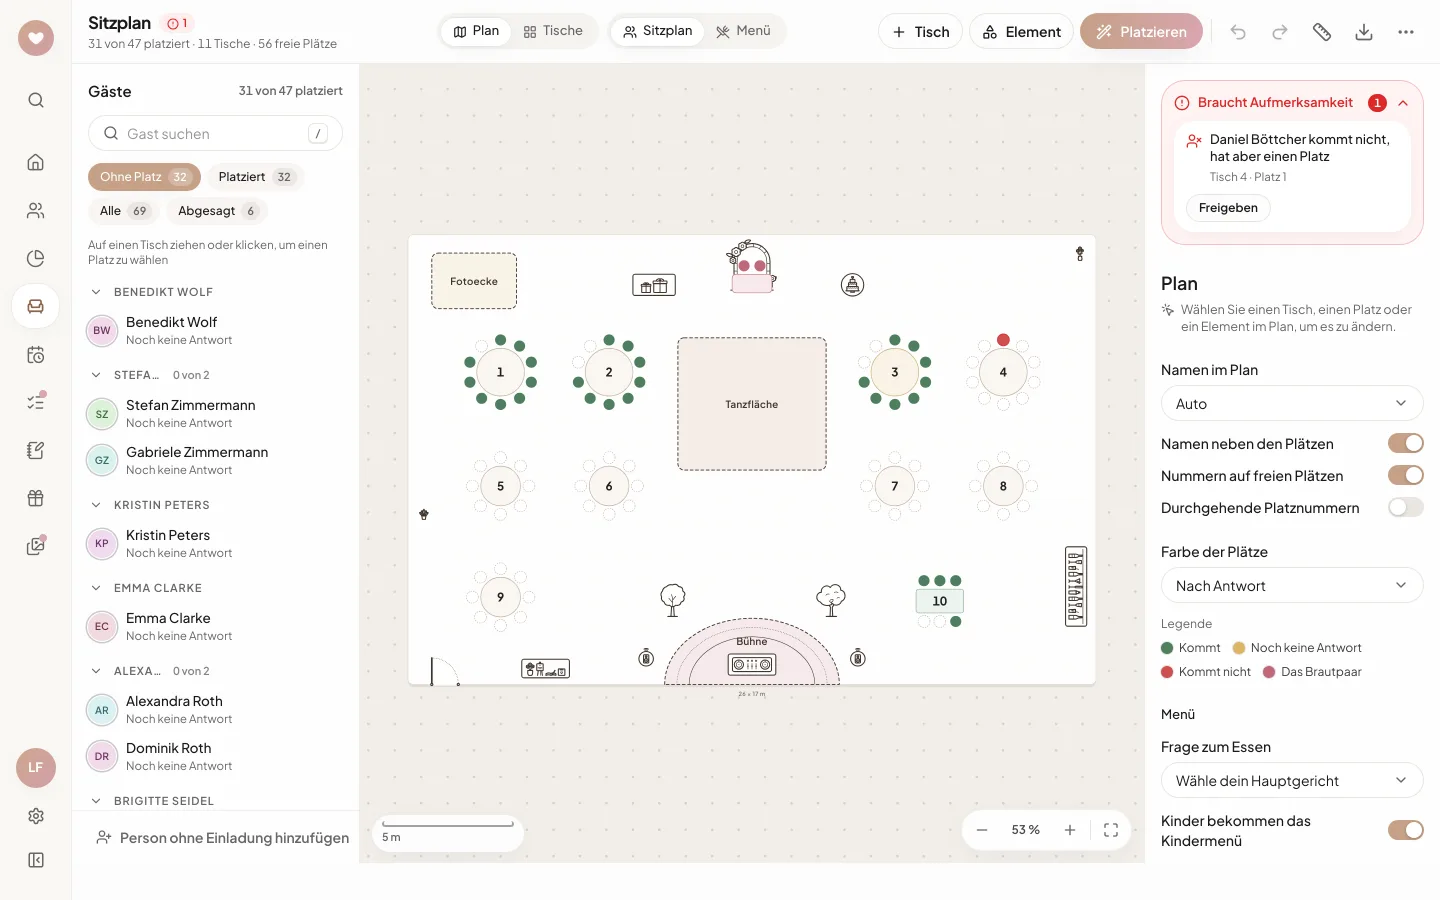Enable Durchgehende Platznummern switch
Viewport: 1440px width, 900px height.
pos(1406,507)
